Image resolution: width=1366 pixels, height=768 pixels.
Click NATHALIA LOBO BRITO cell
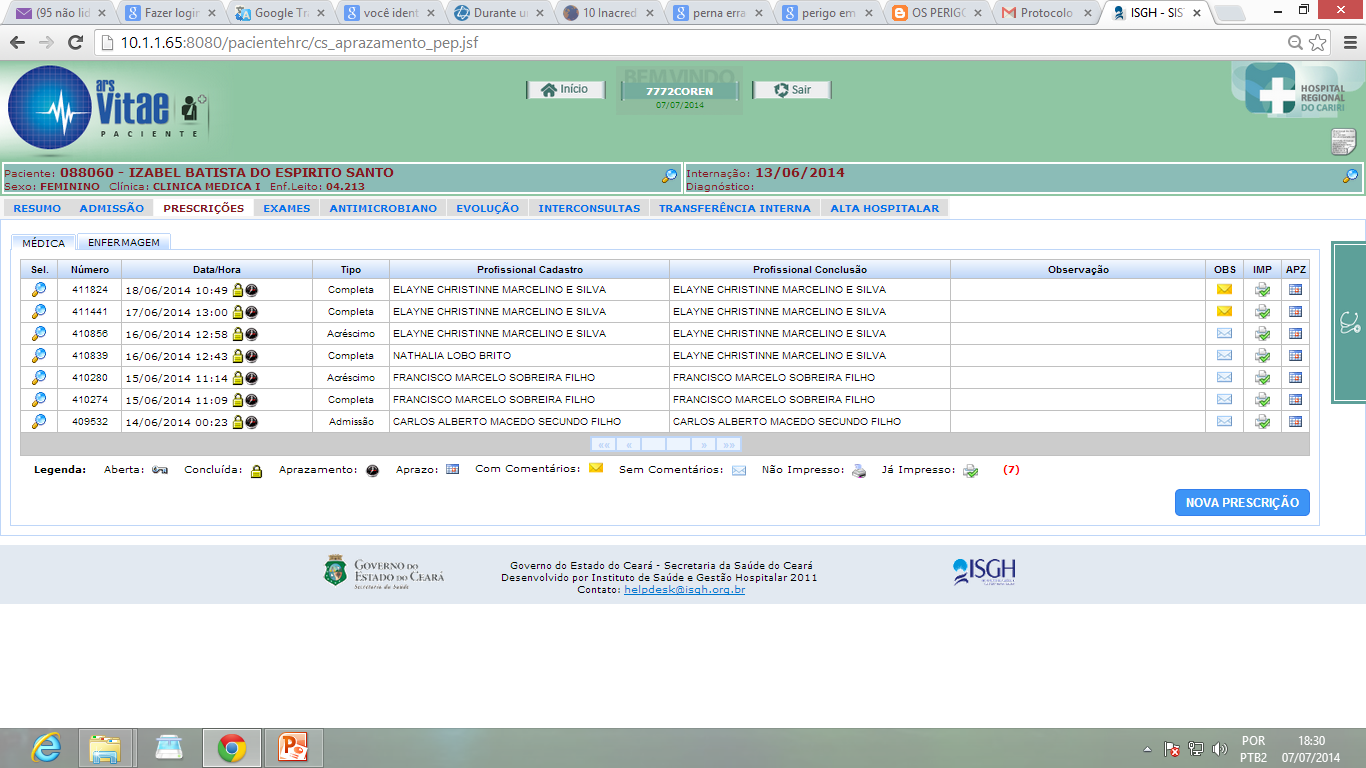pyautogui.click(x=530, y=356)
